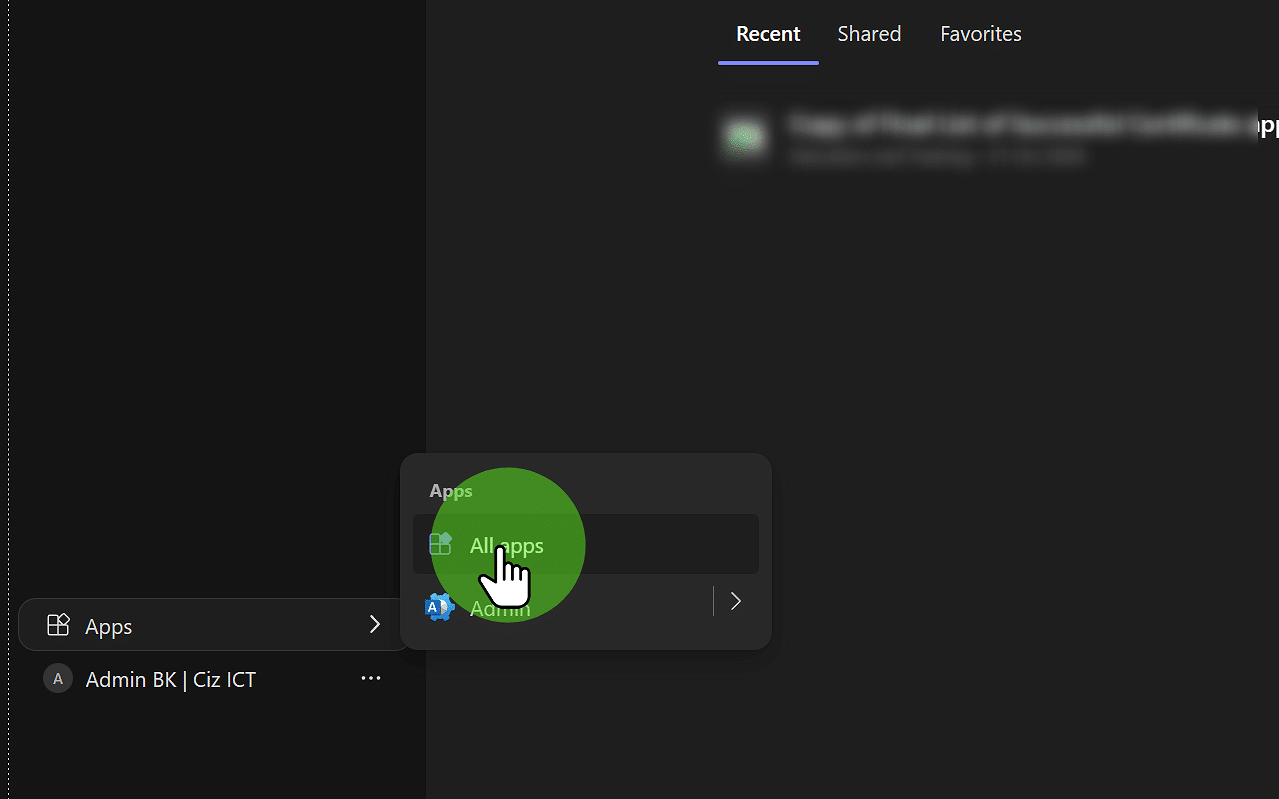Open more options for Admin BK | Ciz ICT
The height and width of the screenshot is (799, 1279).
(x=371, y=678)
